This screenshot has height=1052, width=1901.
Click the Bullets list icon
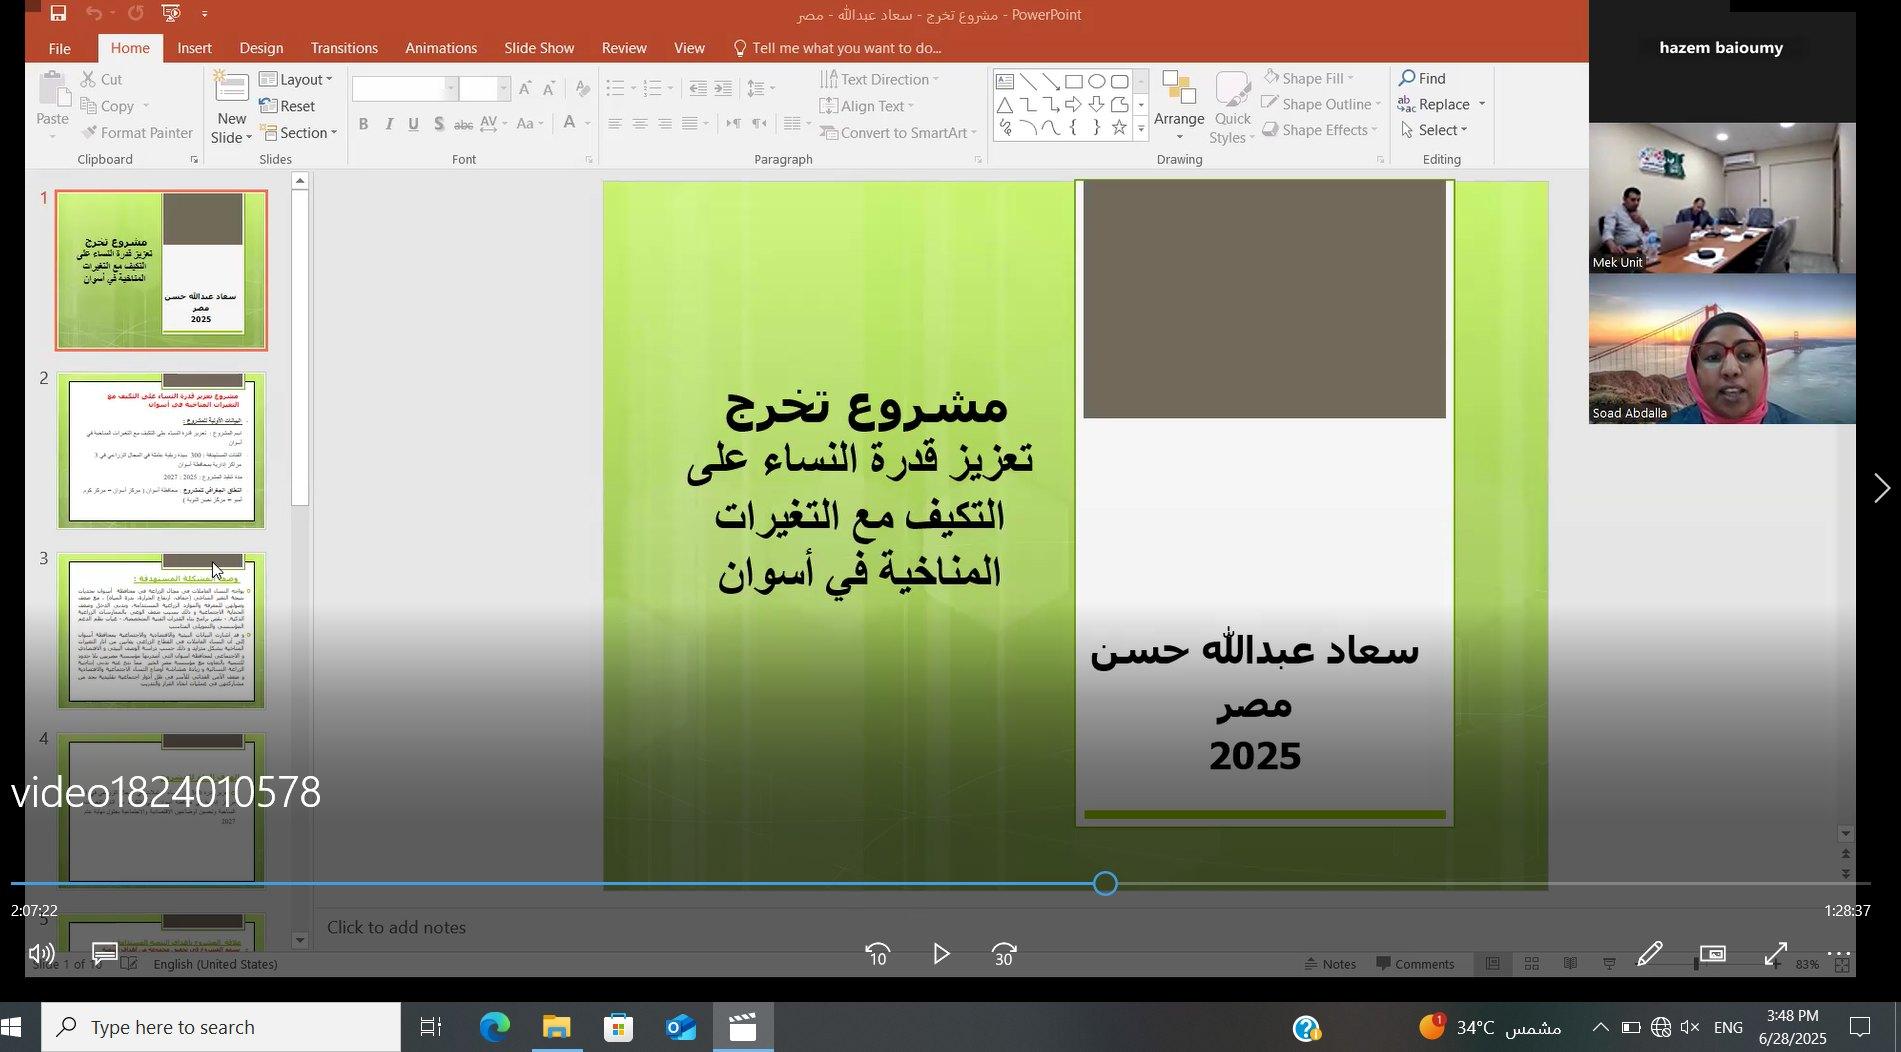616,89
